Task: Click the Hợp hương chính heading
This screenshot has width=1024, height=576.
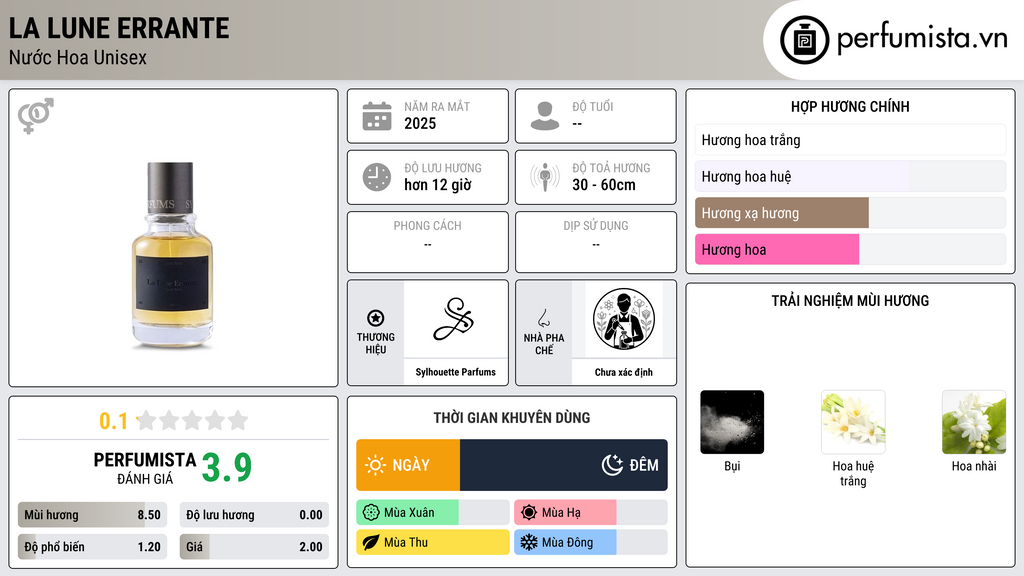Action: click(x=850, y=106)
